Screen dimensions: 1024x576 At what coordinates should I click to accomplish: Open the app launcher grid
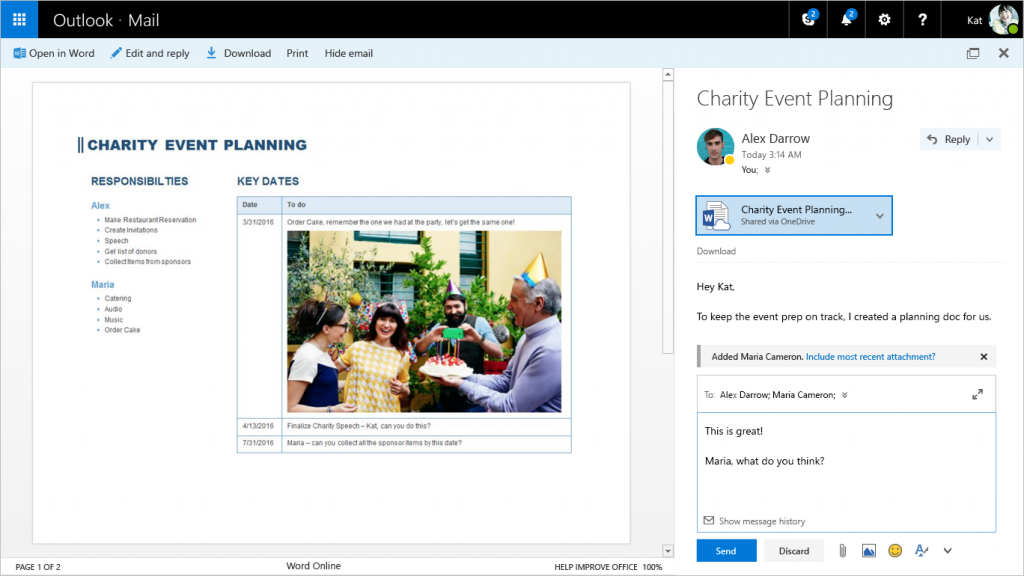pos(18,19)
